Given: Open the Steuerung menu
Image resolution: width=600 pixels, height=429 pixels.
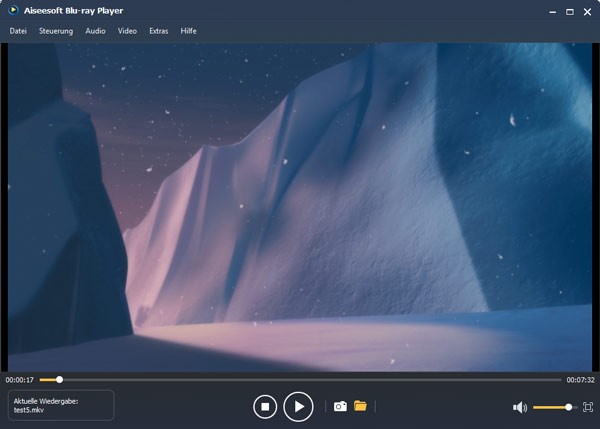Looking at the screenshot, I should coord(56,31).
